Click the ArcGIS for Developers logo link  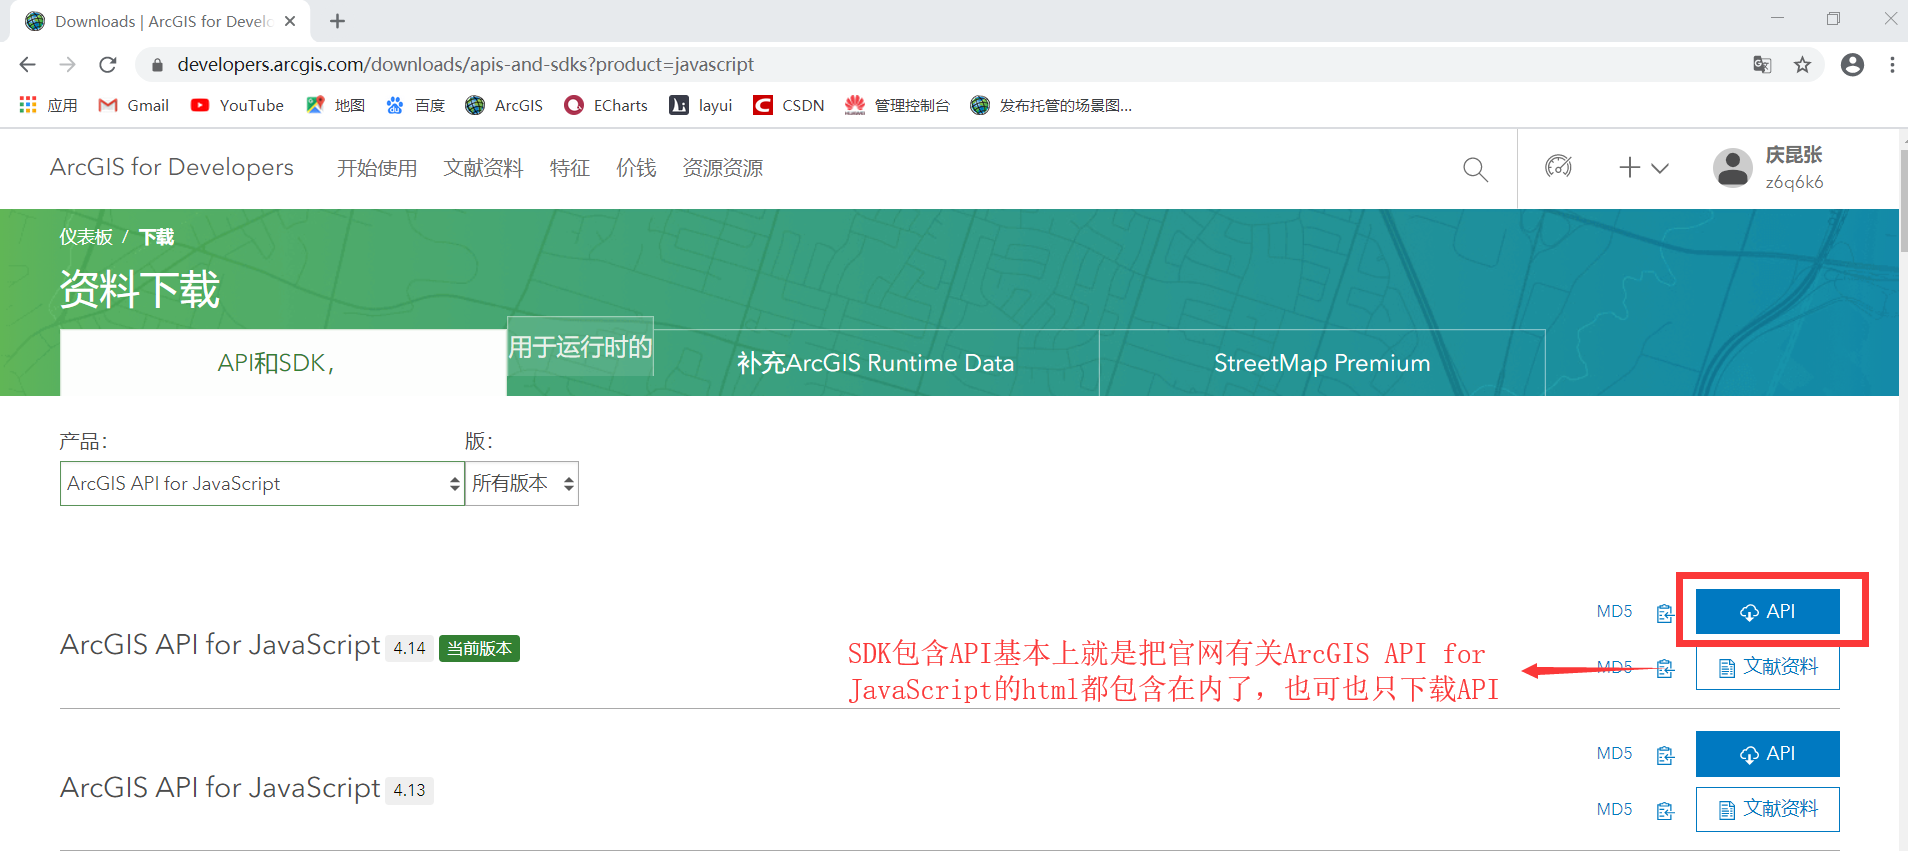pyautogui.click(x=172, y=167)
